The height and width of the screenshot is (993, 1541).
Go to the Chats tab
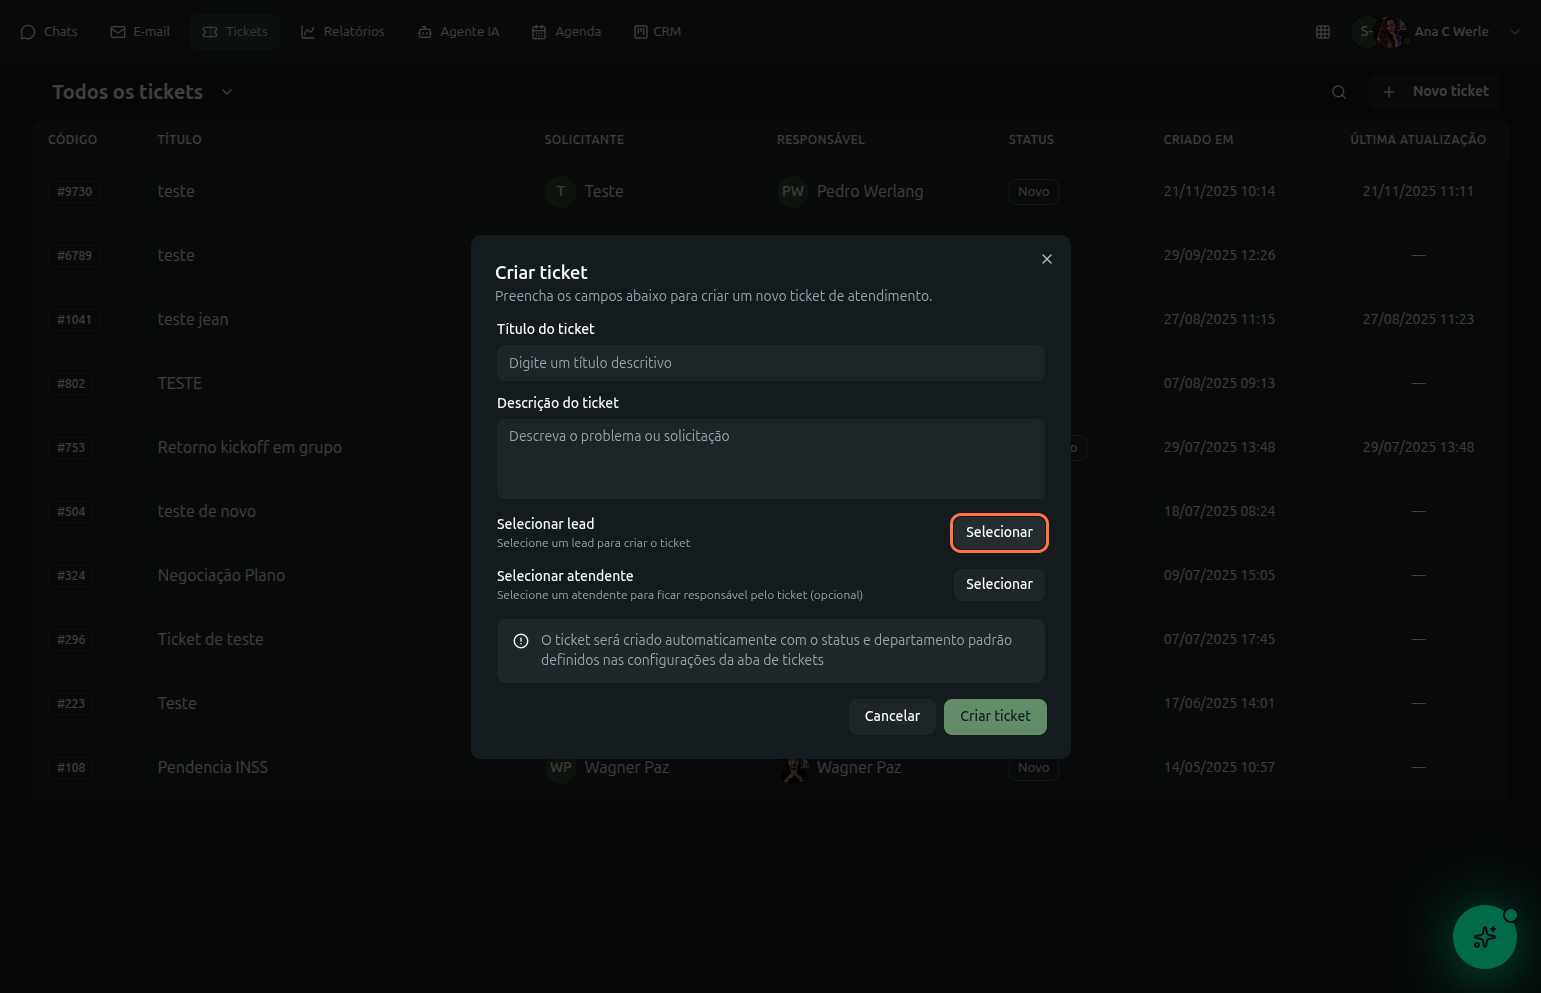coord(49,32)
